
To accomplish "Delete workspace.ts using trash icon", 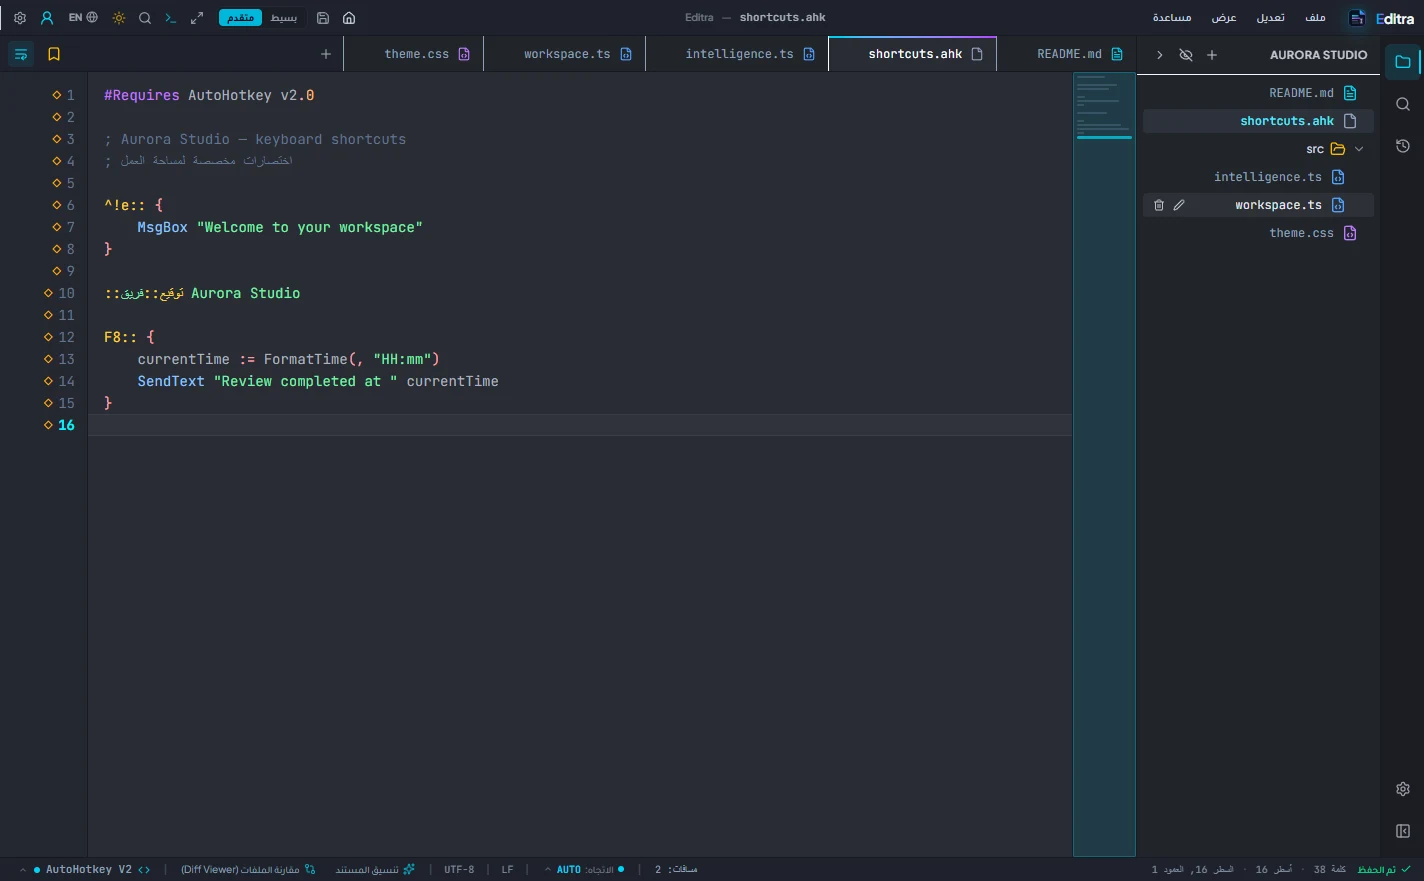I will [1159, 205].
